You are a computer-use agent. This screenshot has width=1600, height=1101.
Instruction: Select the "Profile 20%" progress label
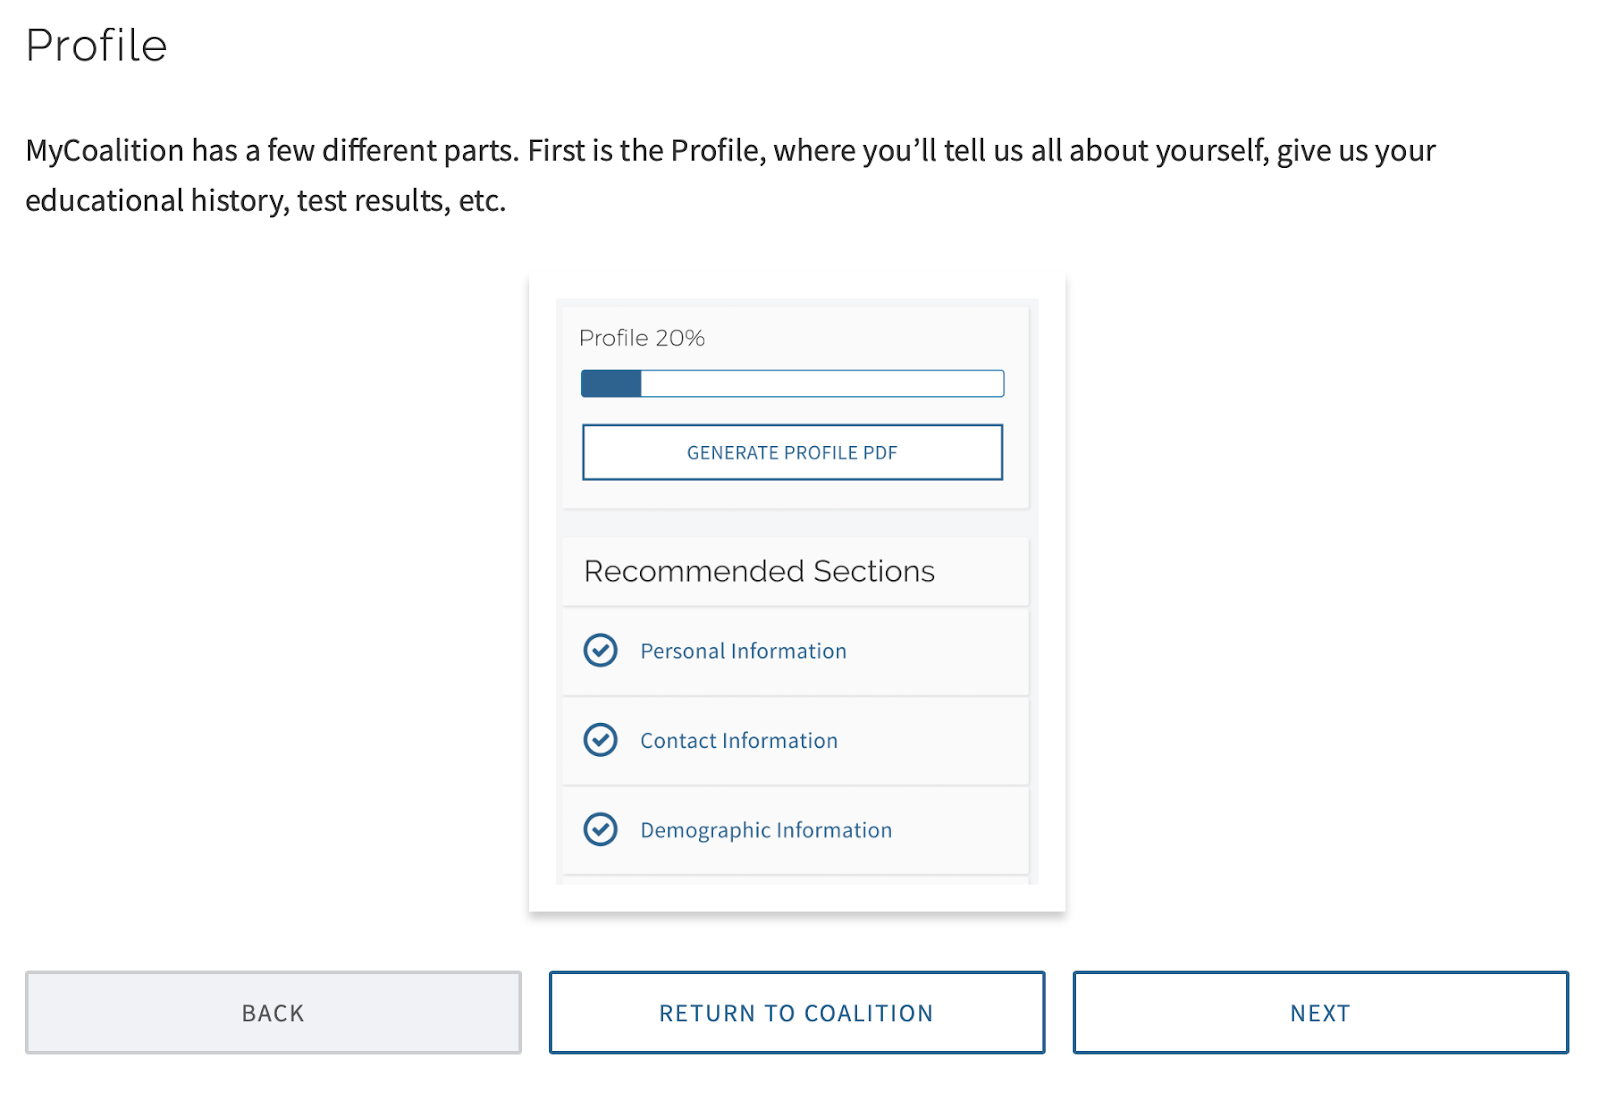[x=642, y=338]
